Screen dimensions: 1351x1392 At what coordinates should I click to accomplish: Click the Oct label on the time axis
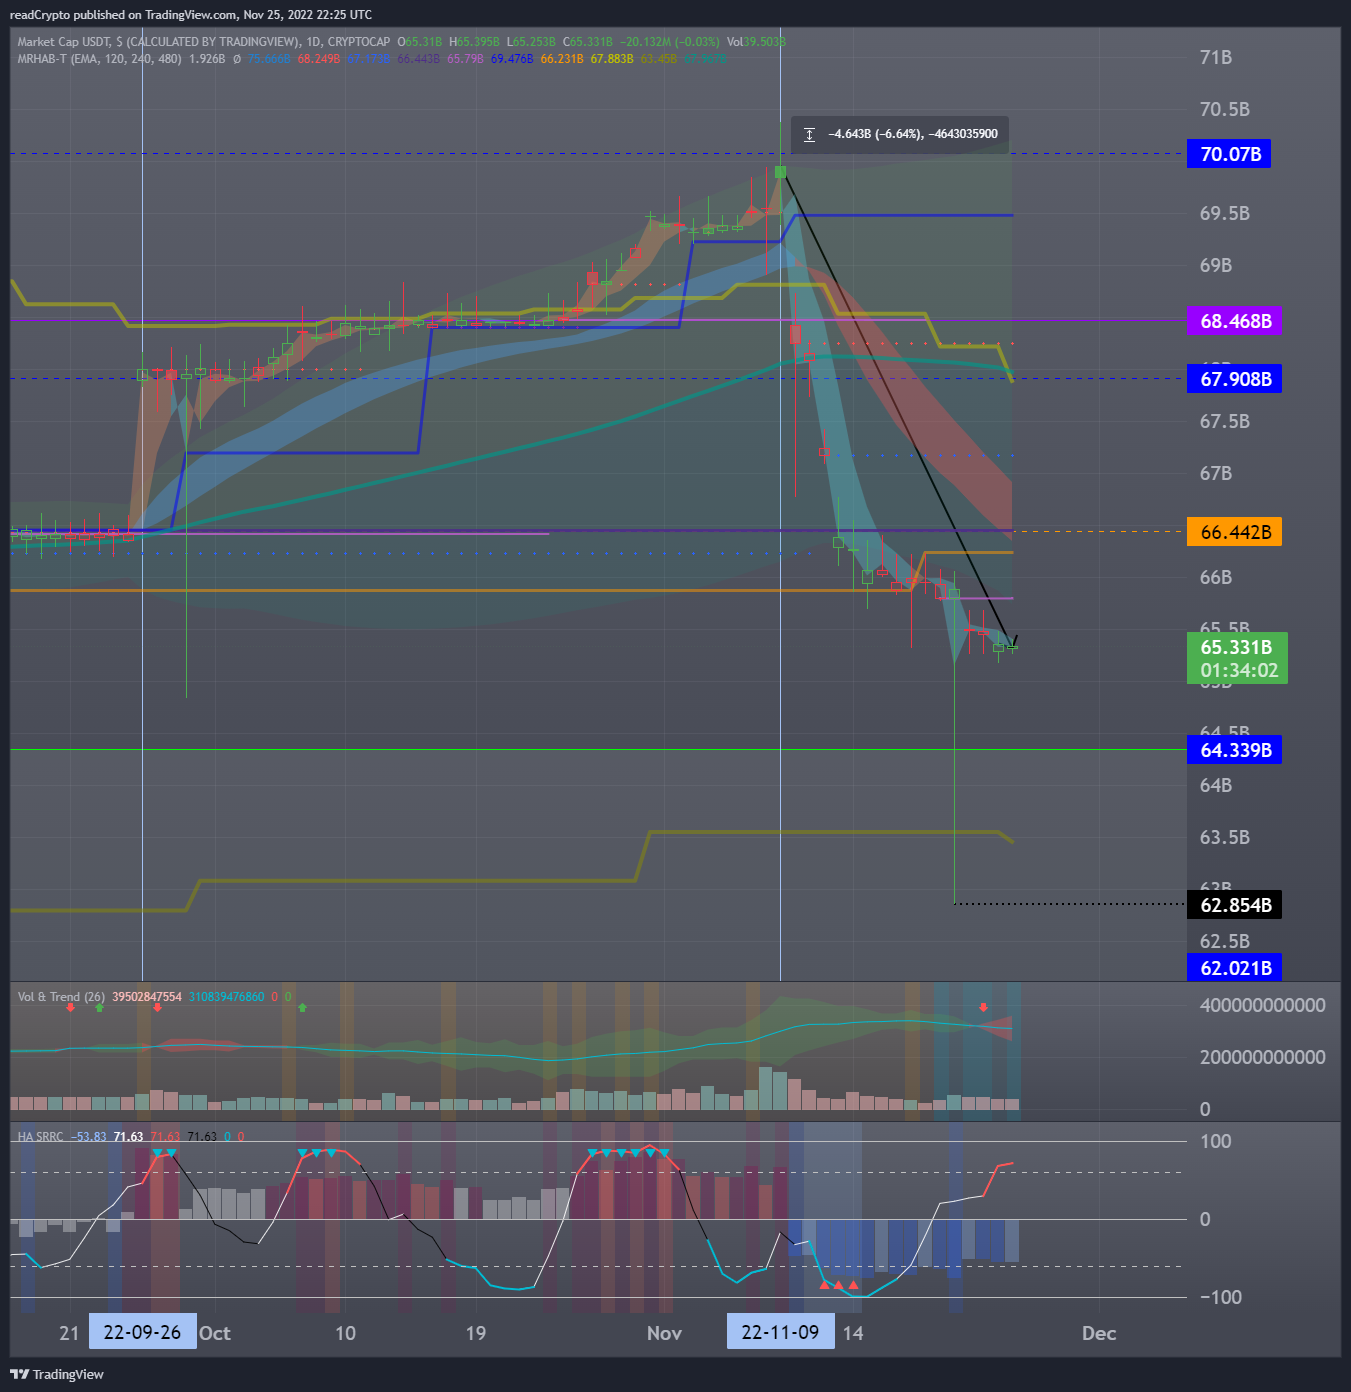214,1333
